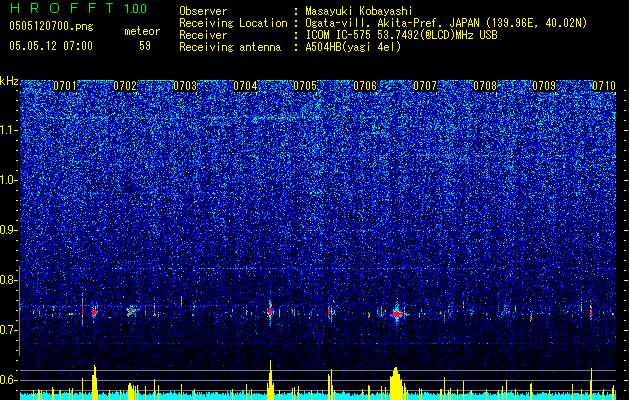The image size is (629, 400).
Task: Click the meteor count value 59
Action: click(145, 46)
